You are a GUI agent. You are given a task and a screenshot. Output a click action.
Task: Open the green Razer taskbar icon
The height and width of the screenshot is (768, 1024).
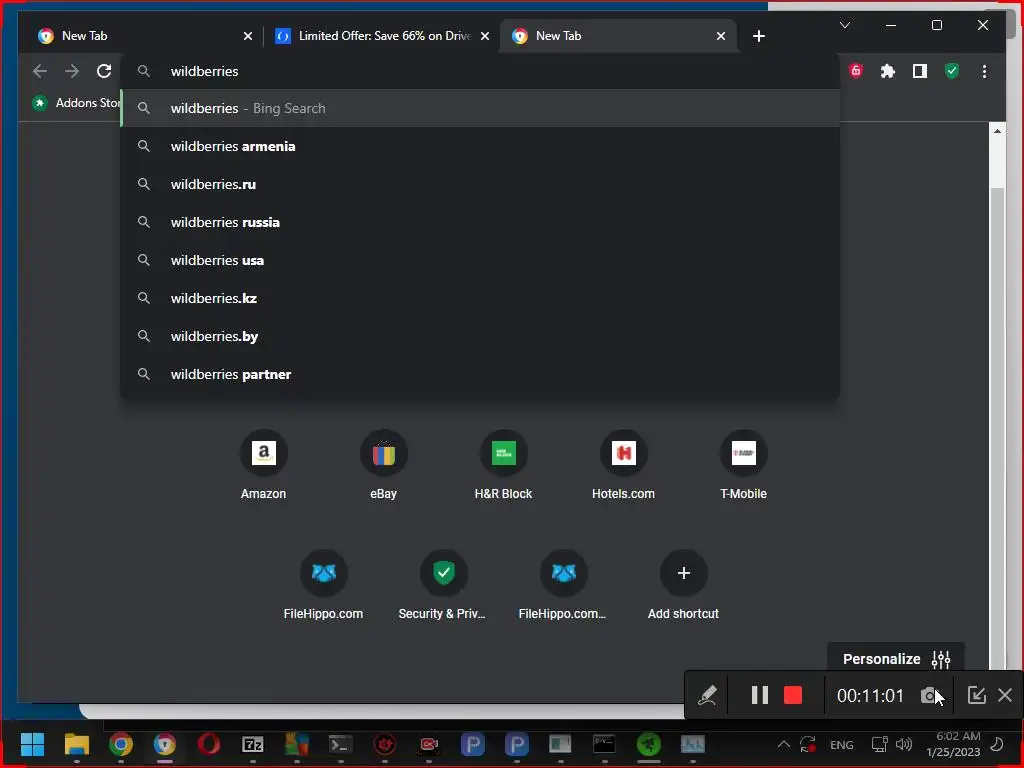coord(648,744)
